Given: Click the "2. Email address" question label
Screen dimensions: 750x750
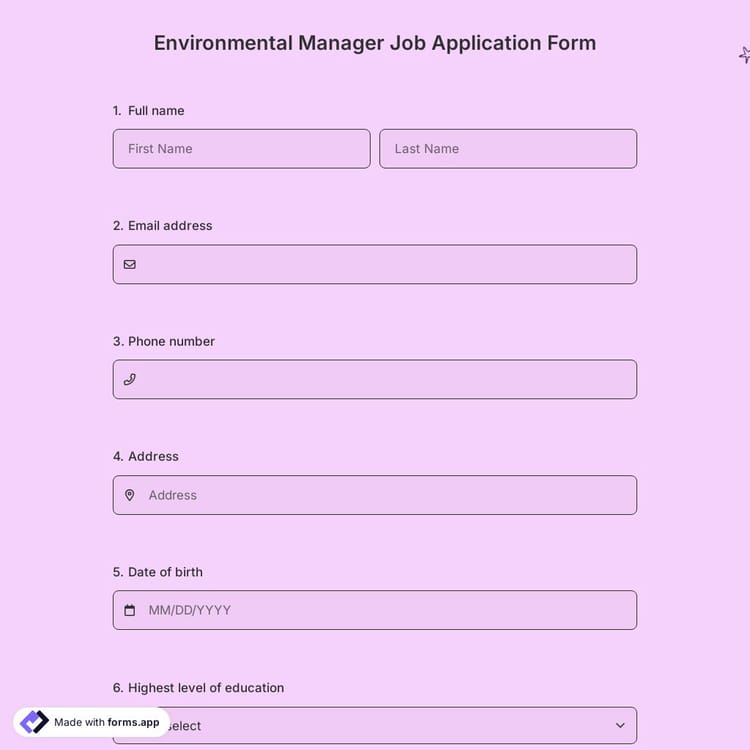Looking at the screenshot, I should [x=163, y=226].
